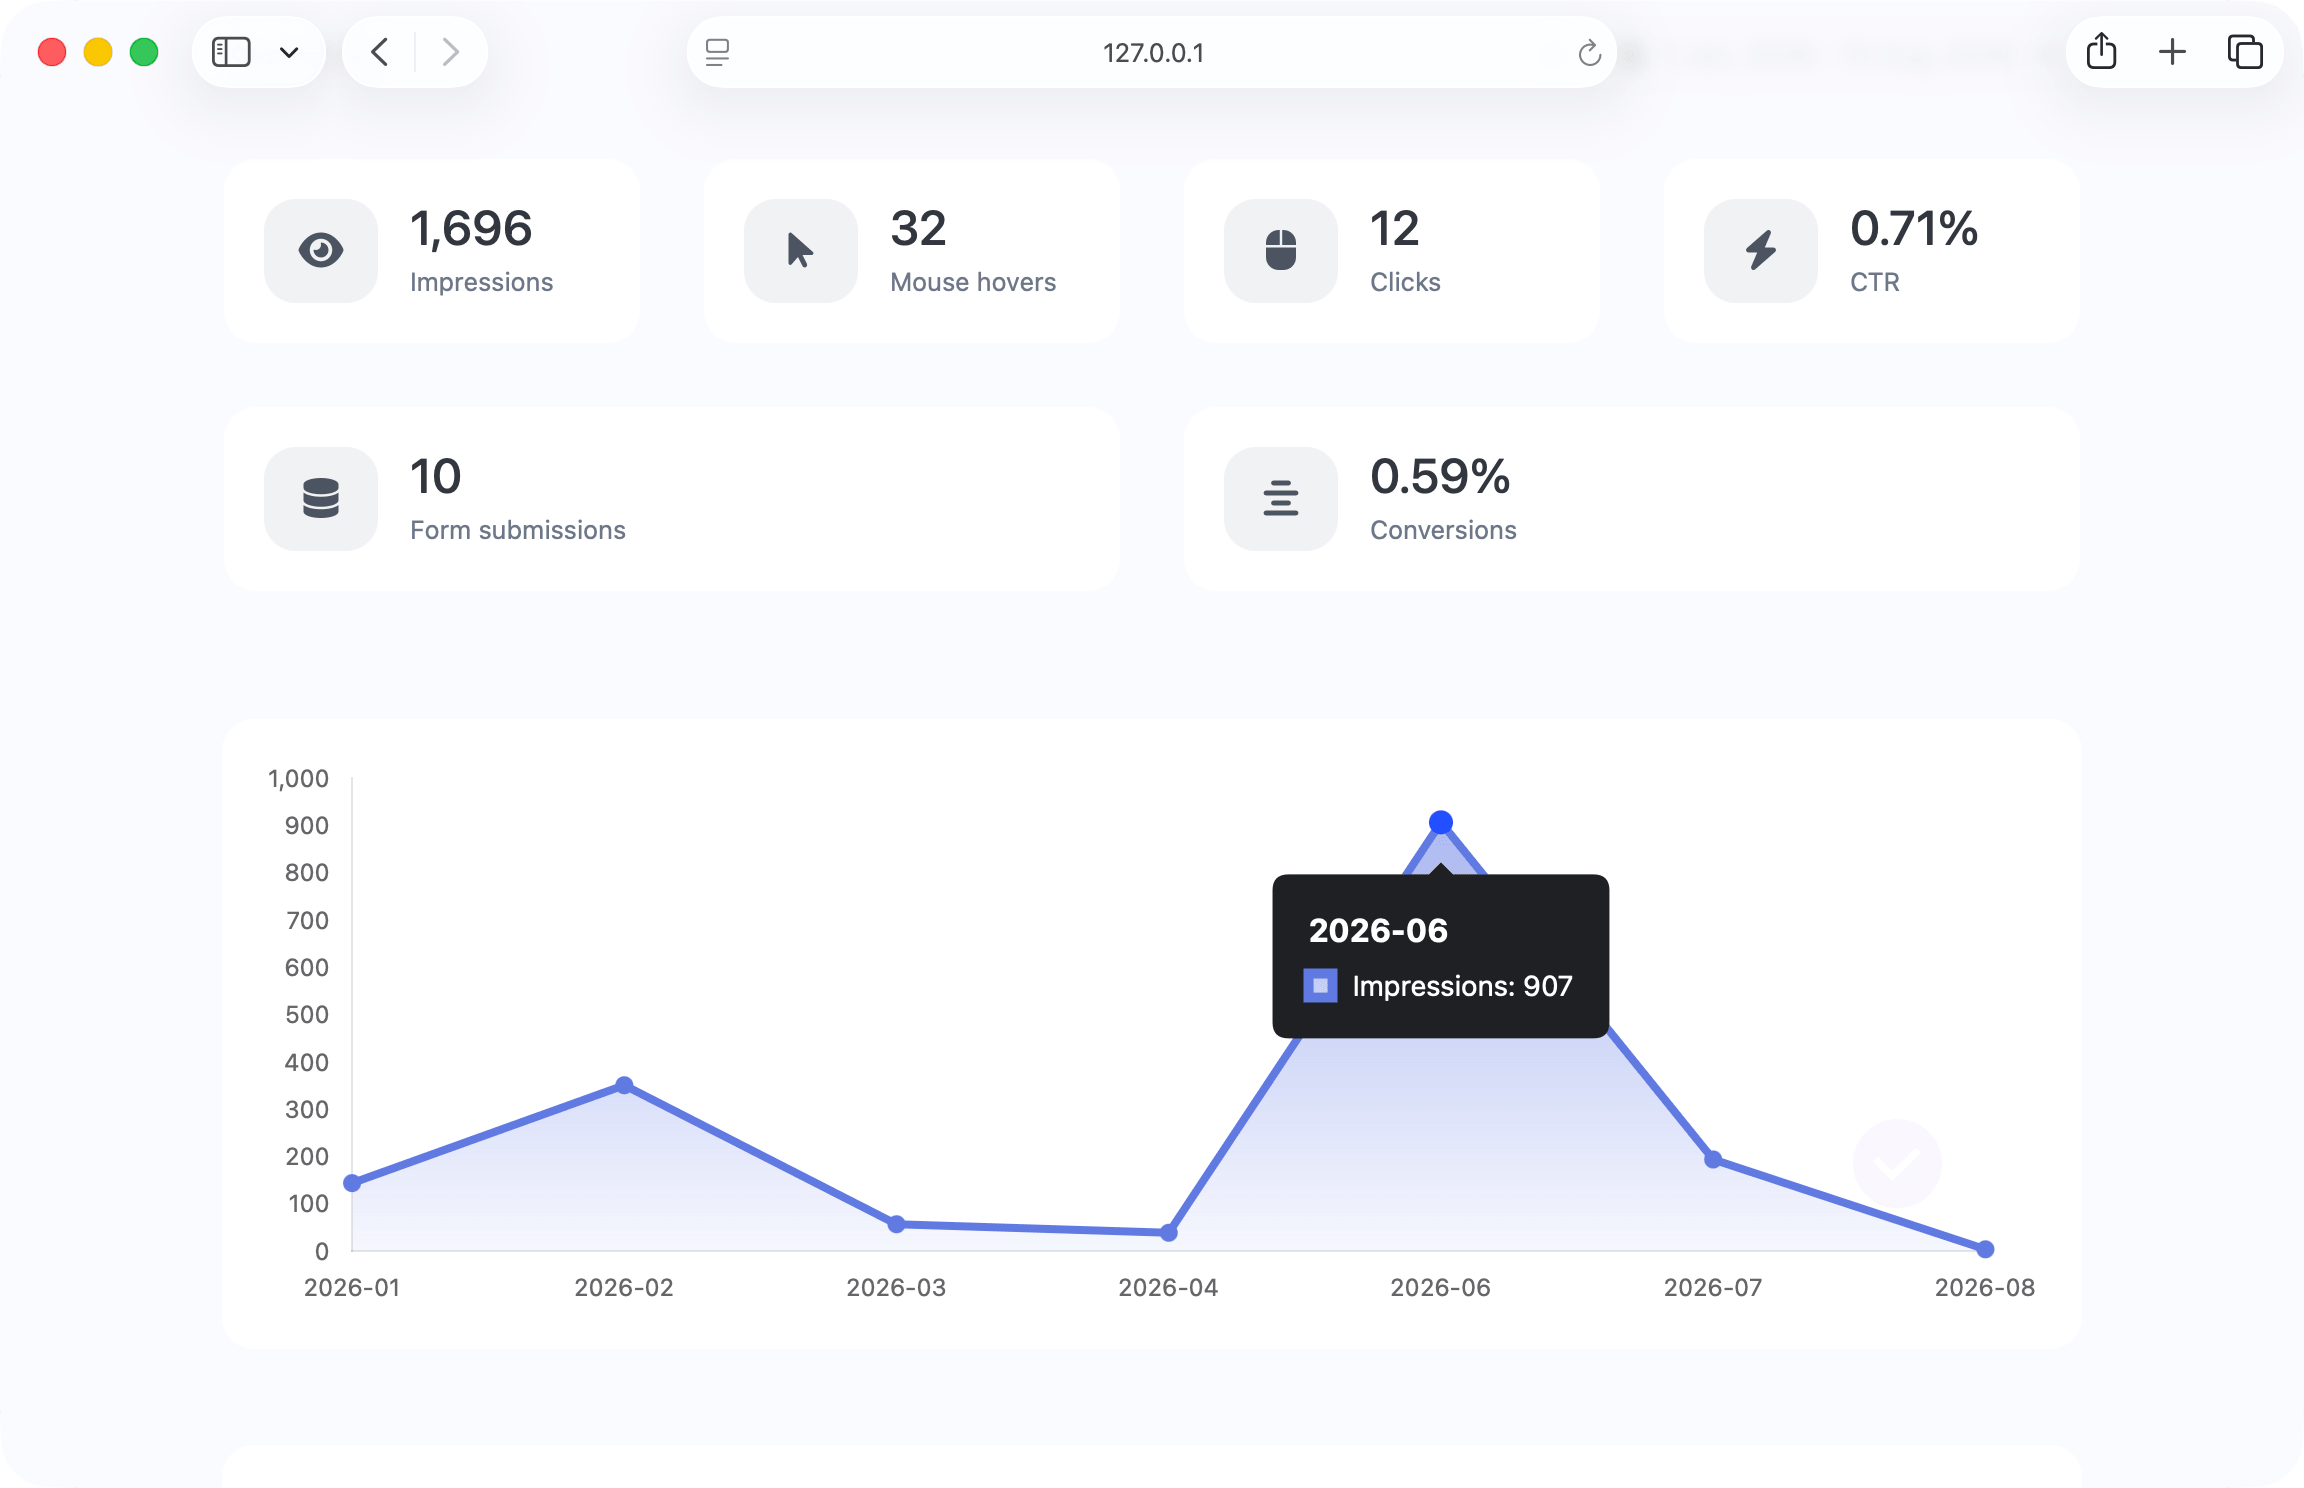Viewport: 2304px width, 1488px height.
Task: Click the Mouse hovers label
Action: pos(973,283)
